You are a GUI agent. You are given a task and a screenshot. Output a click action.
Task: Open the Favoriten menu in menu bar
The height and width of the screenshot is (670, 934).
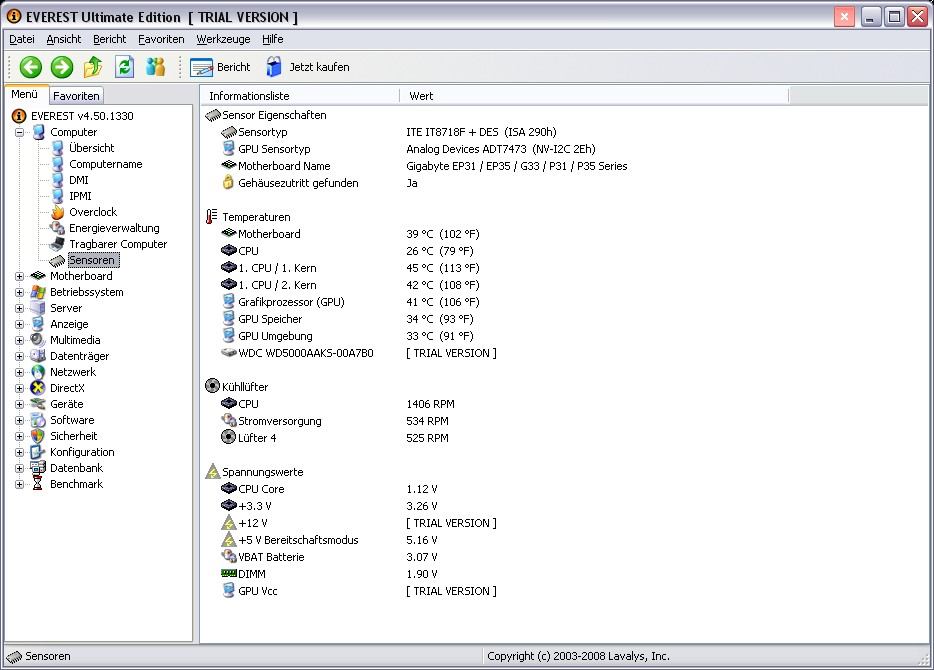[161, 39]
